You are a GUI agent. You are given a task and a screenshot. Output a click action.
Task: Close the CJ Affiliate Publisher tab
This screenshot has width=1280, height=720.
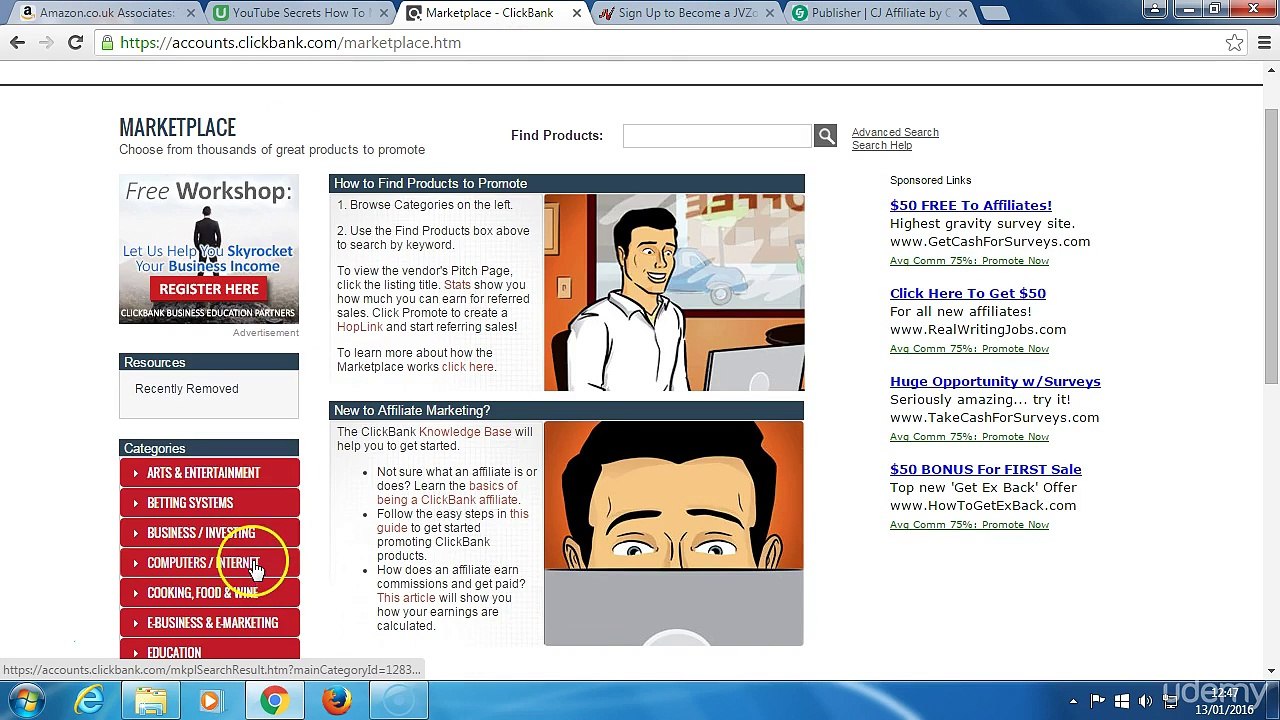(963, 13)
